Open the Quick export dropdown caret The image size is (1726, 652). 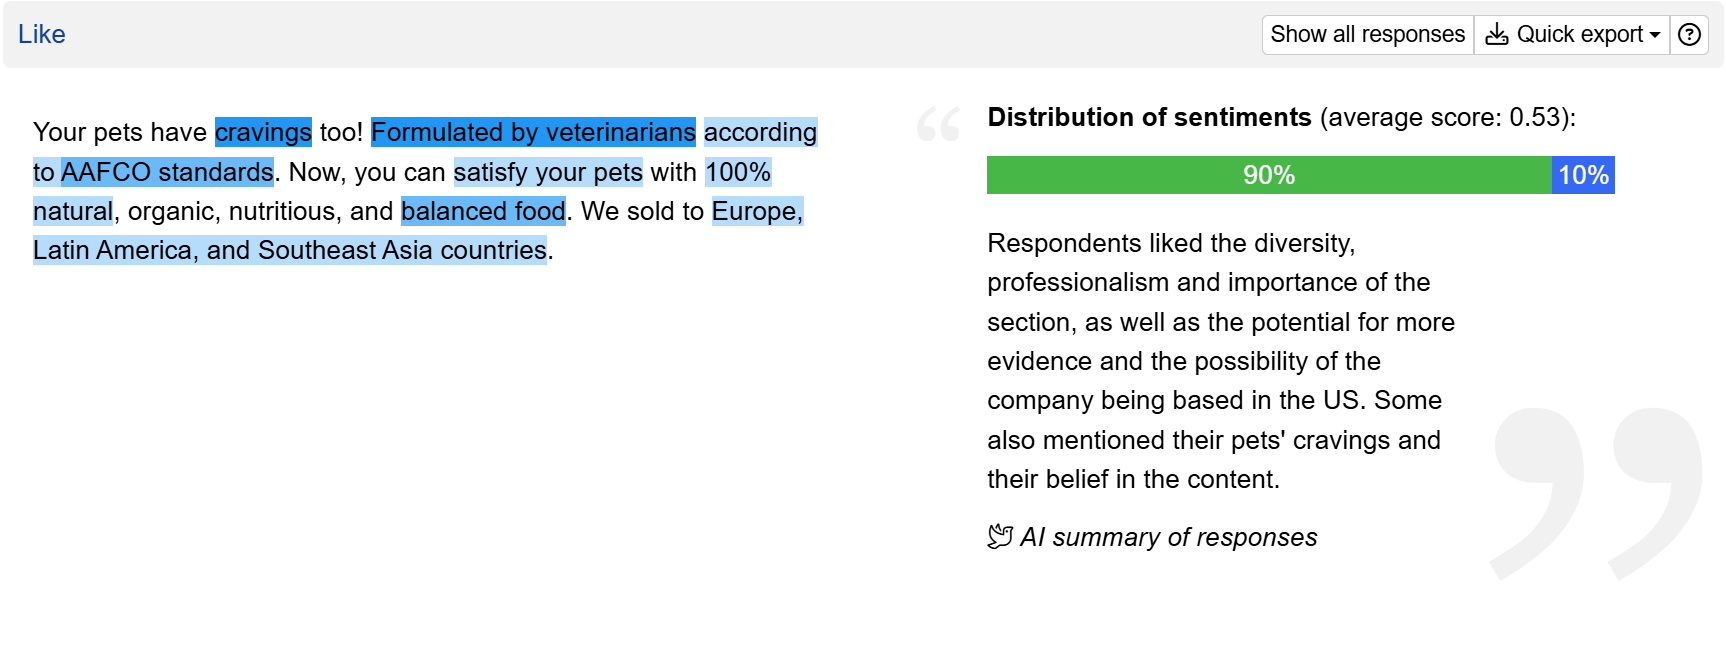pos(1655,35)
